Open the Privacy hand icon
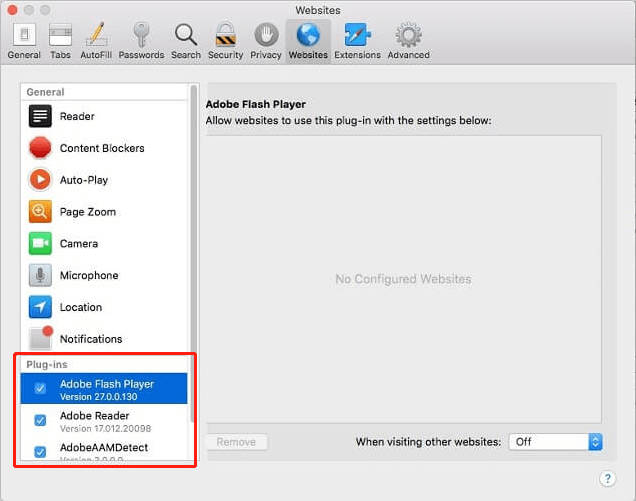Screen dimensions: 636x501 [266, 35]
